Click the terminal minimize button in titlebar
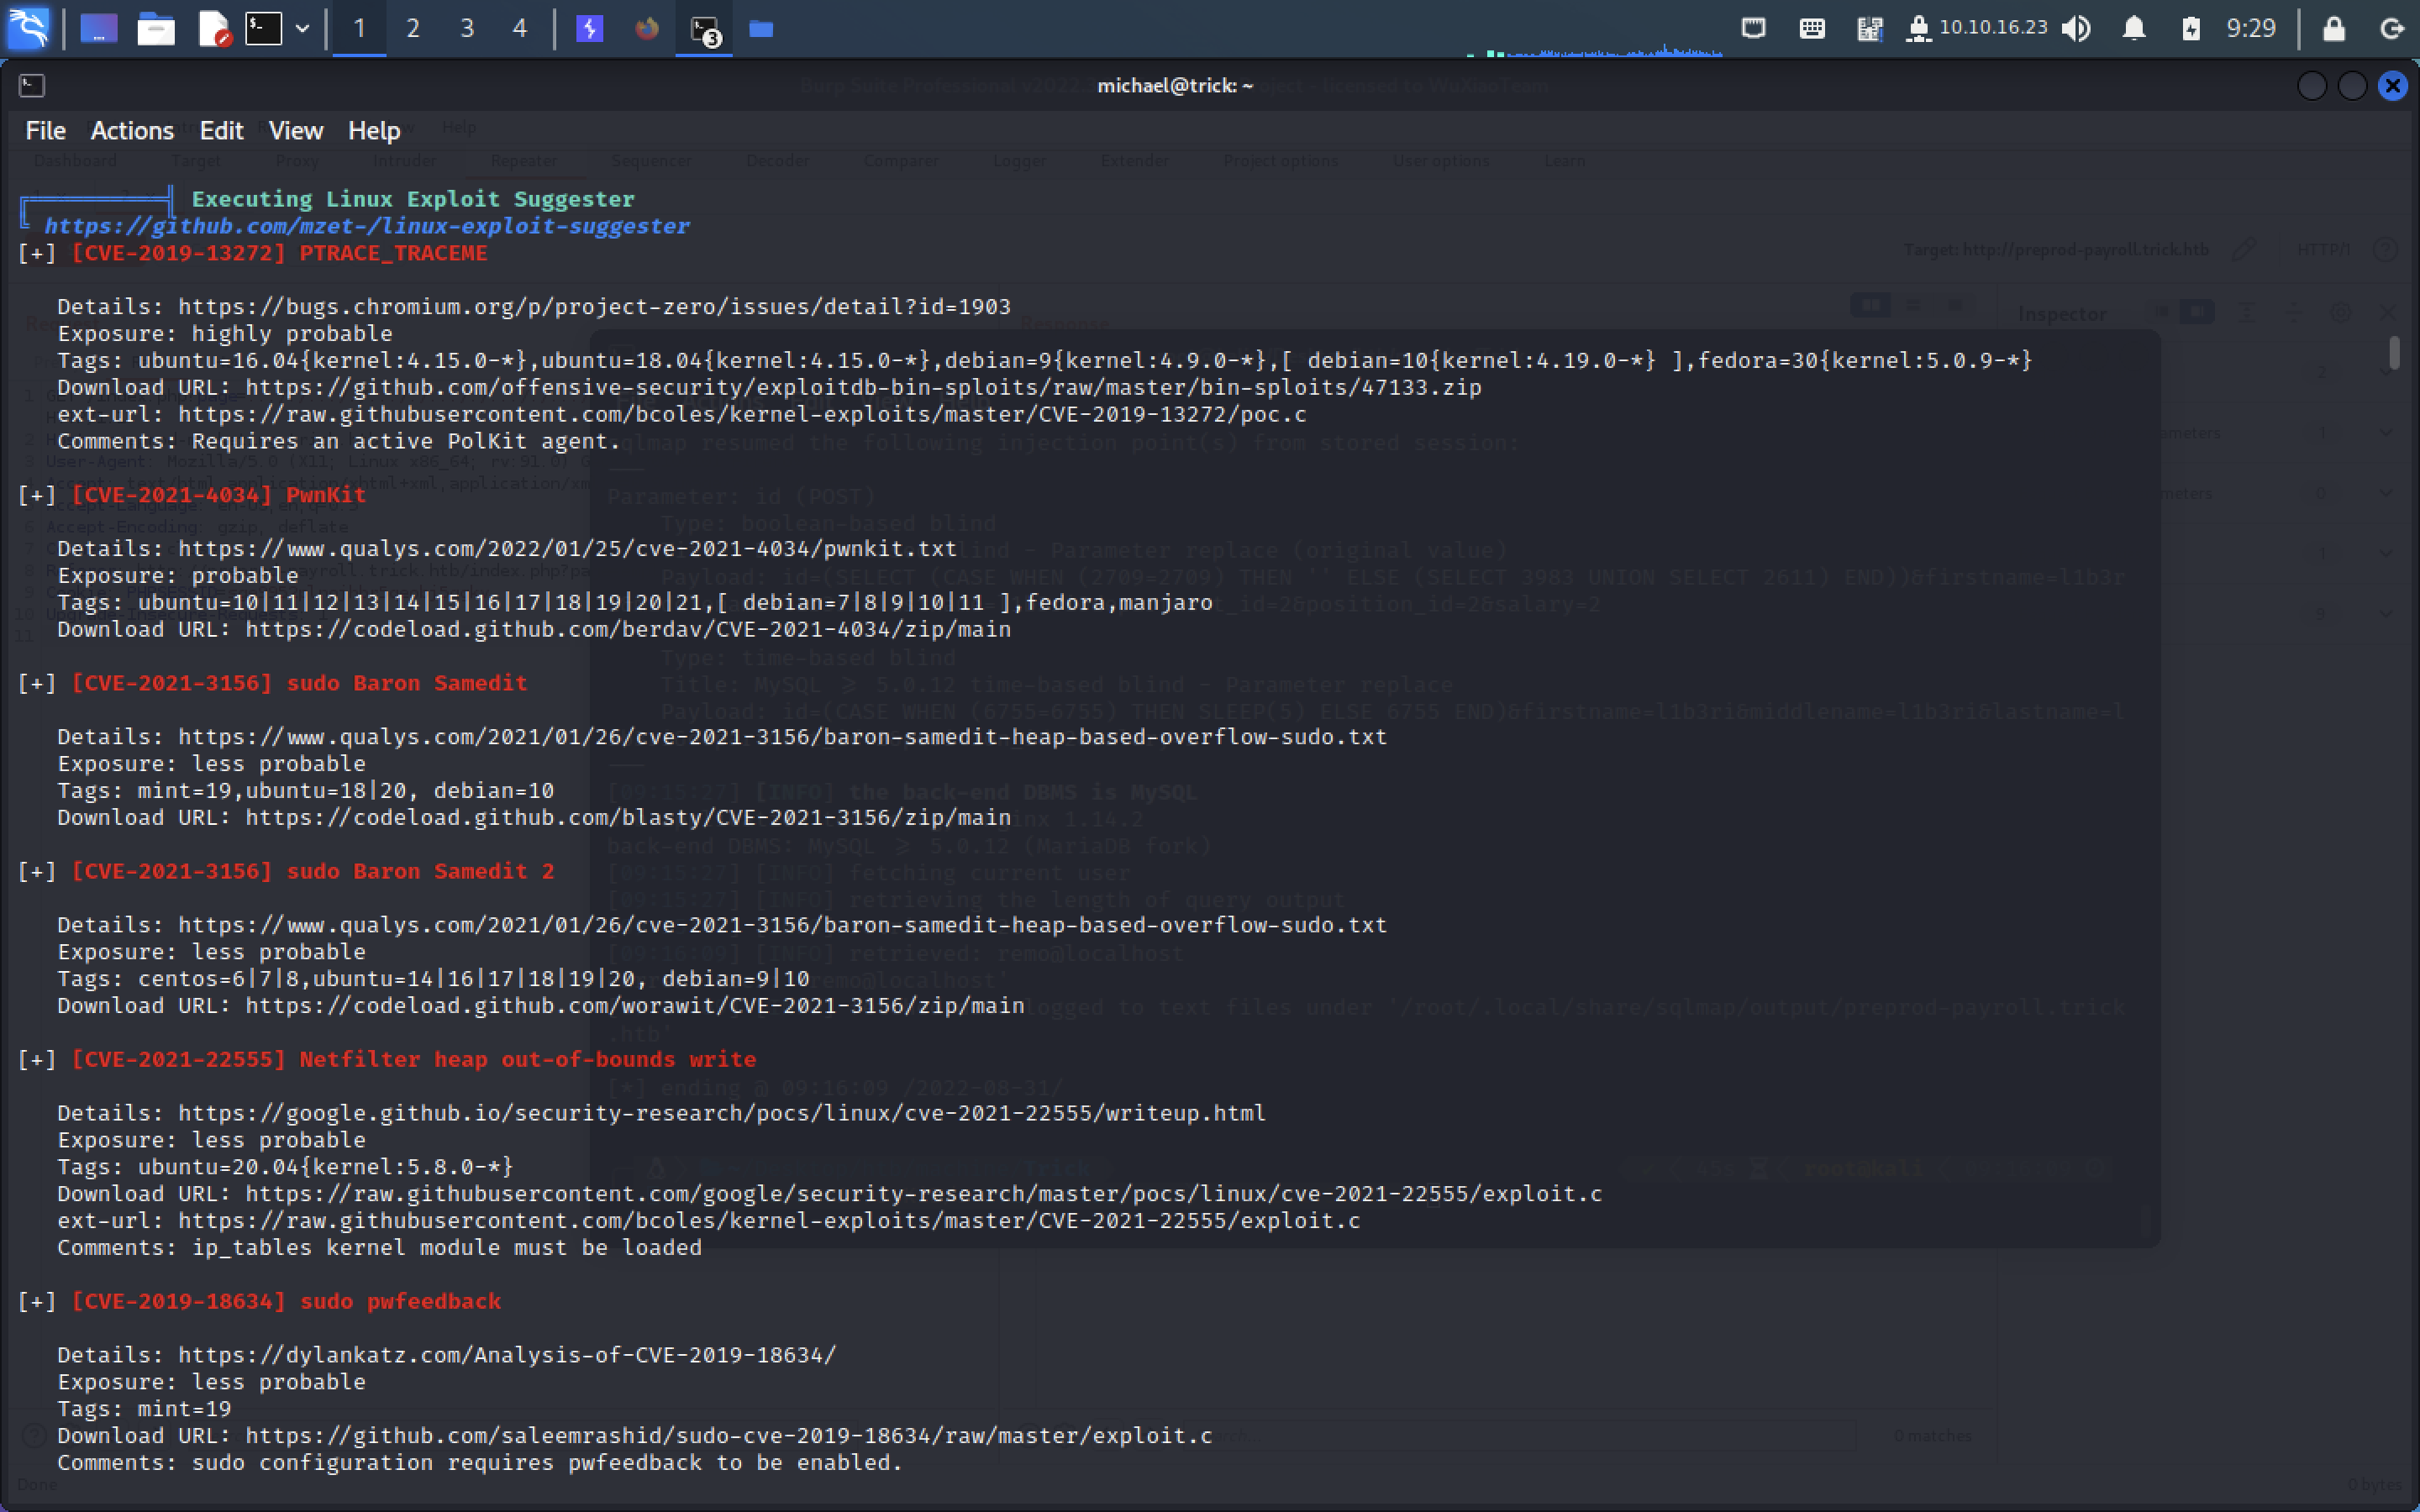This screenshot has height=1512, width=2420. coord(2312,86)
